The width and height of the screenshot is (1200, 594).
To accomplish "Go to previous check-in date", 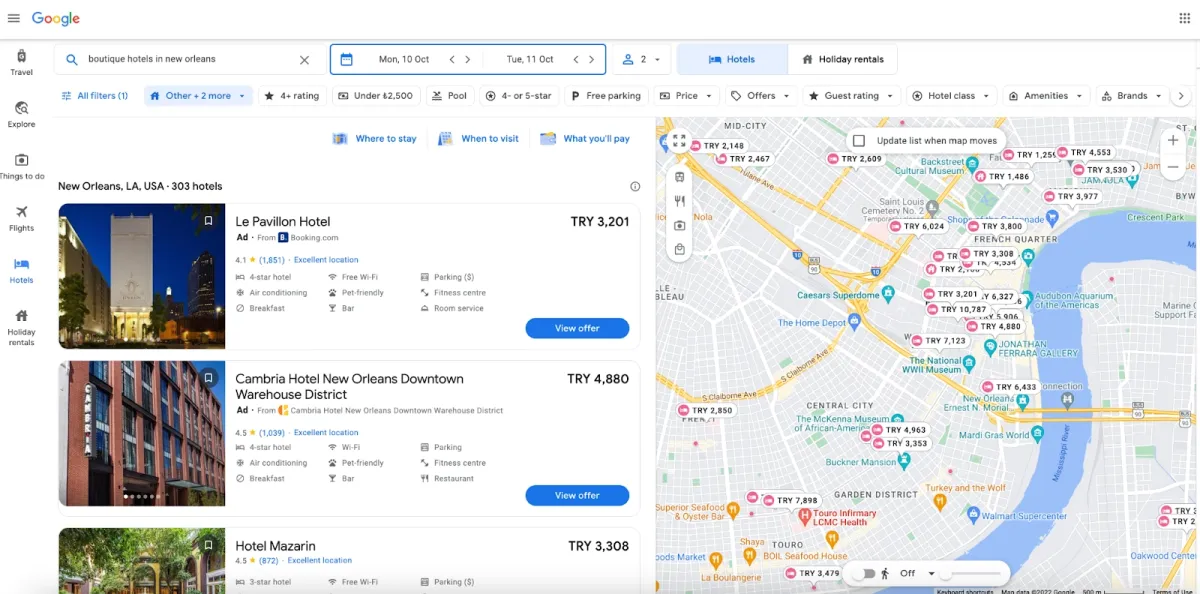I will [452, 60].
